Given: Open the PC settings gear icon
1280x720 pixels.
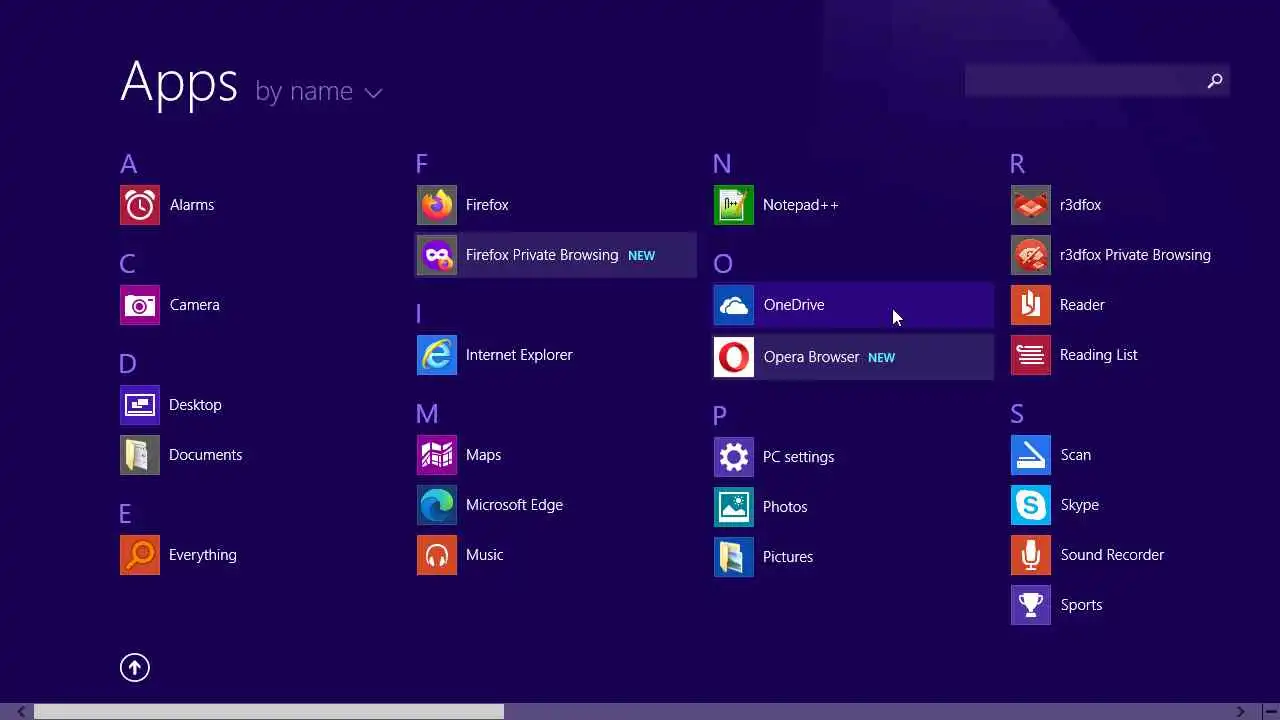Looking at the screenshot, I should (734, 457).
